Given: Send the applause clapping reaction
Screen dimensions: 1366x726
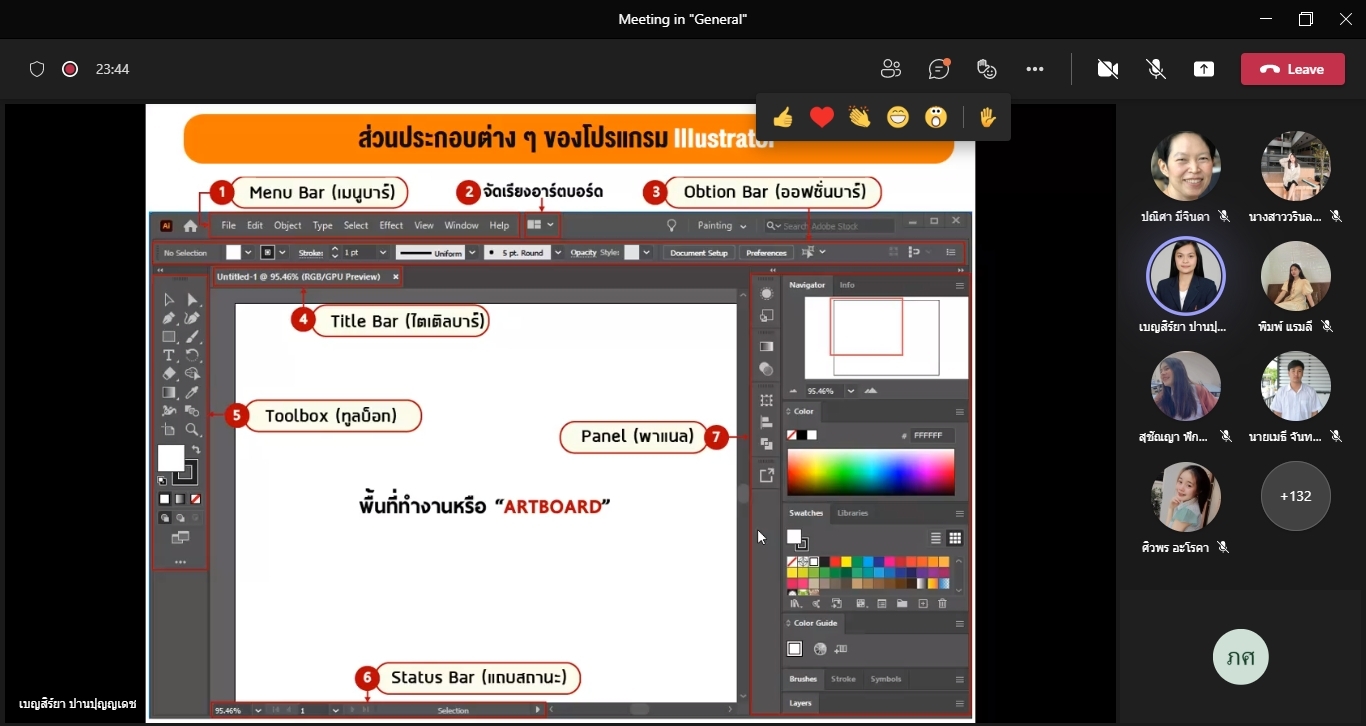Looking at the screenshot, I should tap(860, 118).
